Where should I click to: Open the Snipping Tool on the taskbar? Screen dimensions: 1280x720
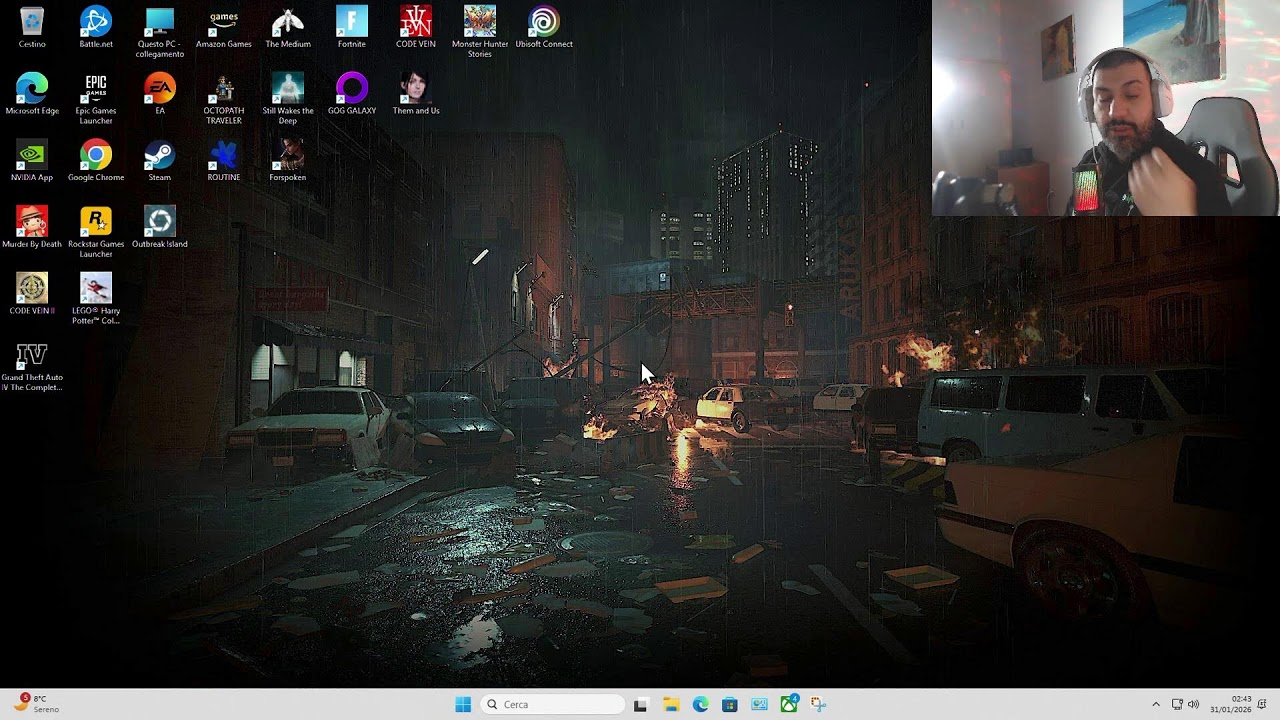click(x=818, y=705)
